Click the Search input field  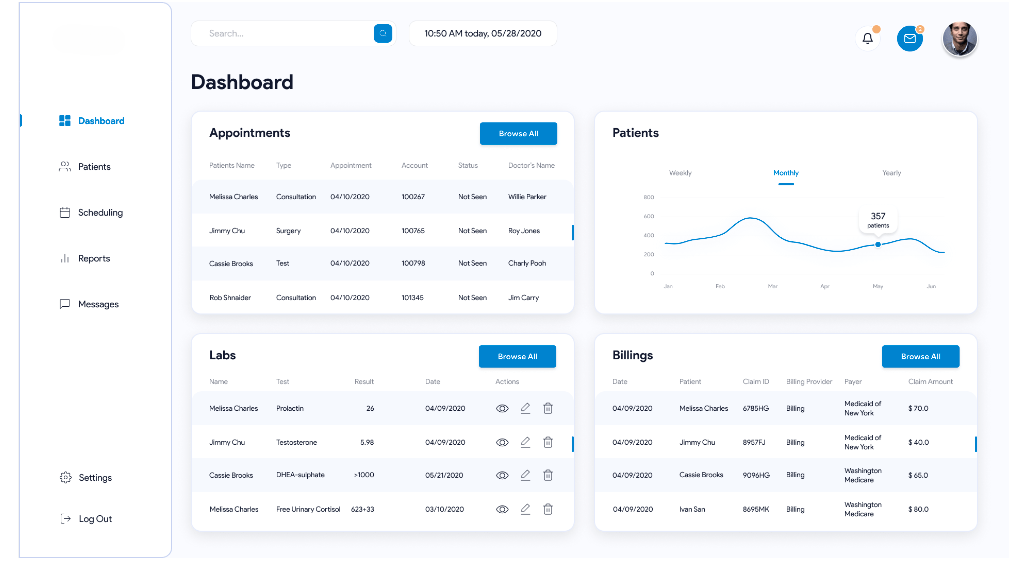tap(285, 34)
